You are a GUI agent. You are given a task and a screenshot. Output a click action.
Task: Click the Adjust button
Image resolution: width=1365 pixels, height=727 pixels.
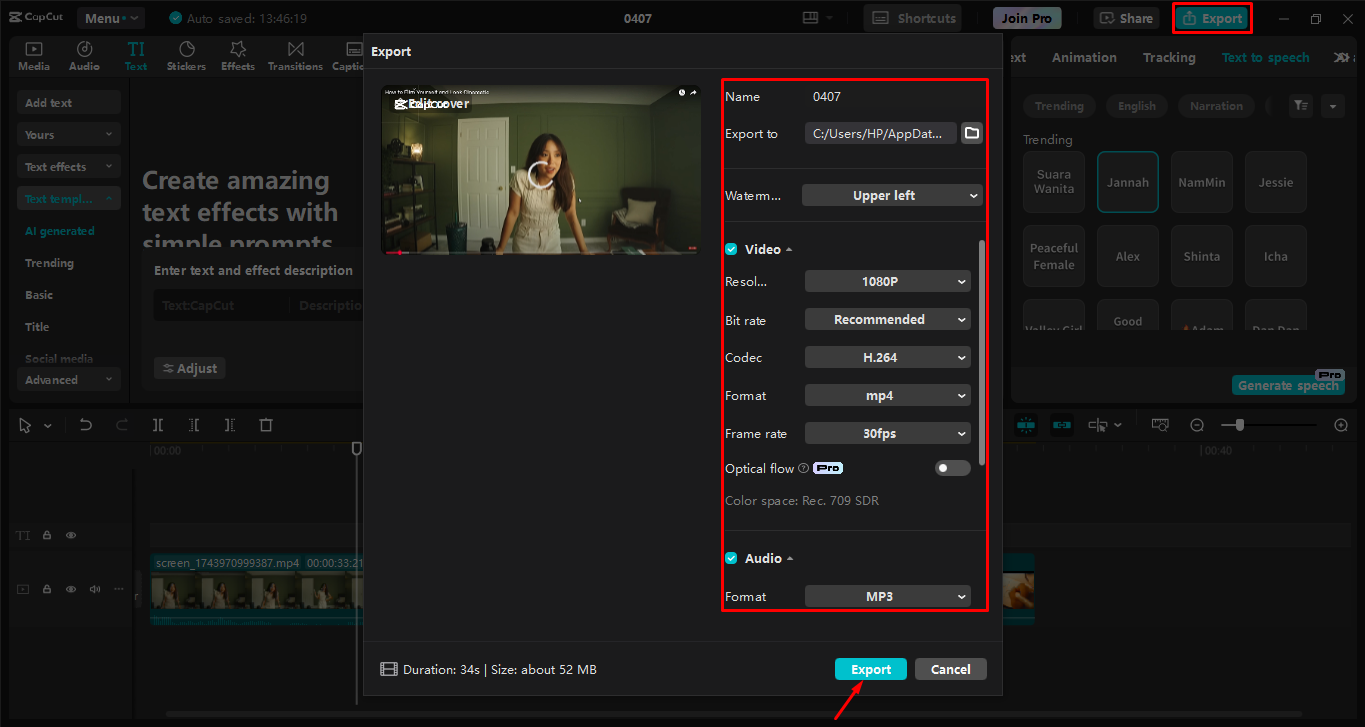190,368
